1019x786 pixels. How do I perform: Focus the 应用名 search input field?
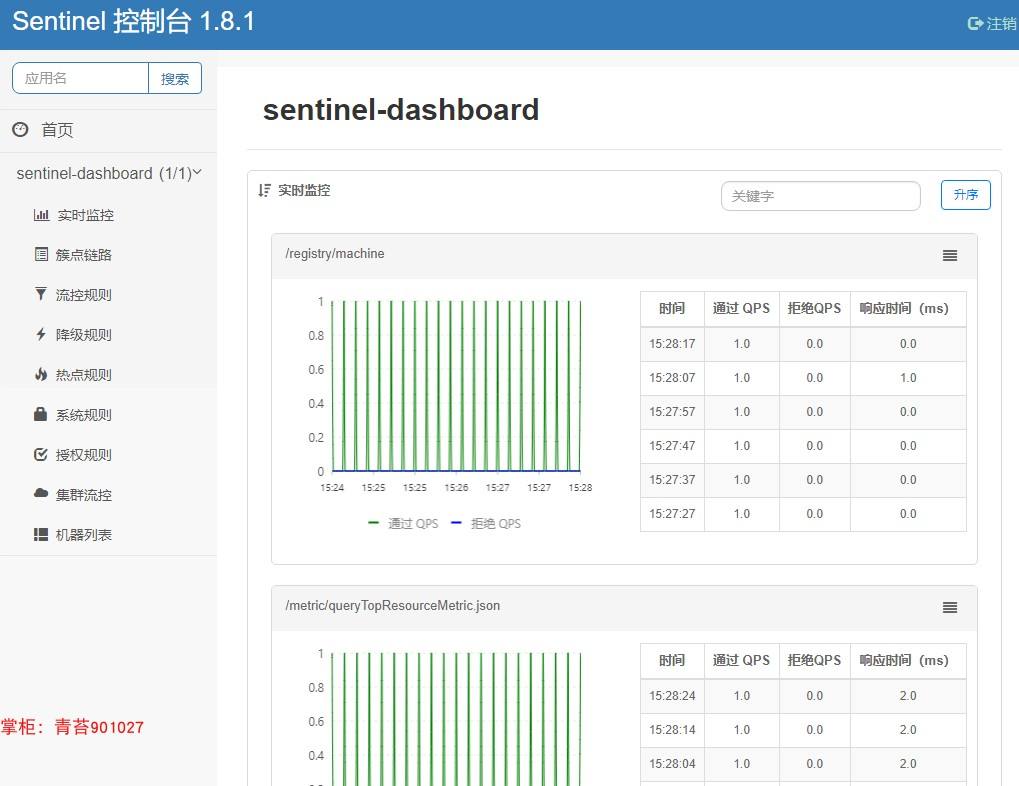coord(81,79)
